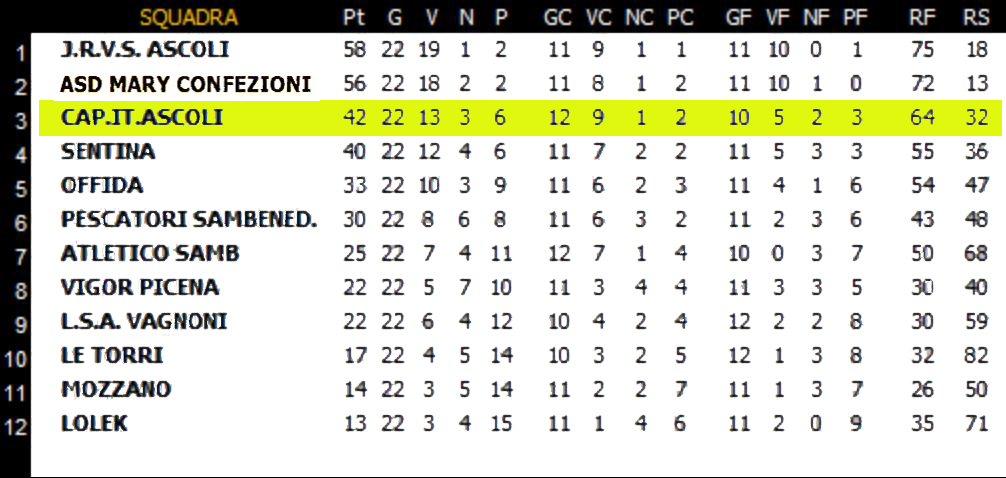The width and height of the screenshot is (1006, 478).
Task: Click points value 58 for first place
Action: coord(354,50)
